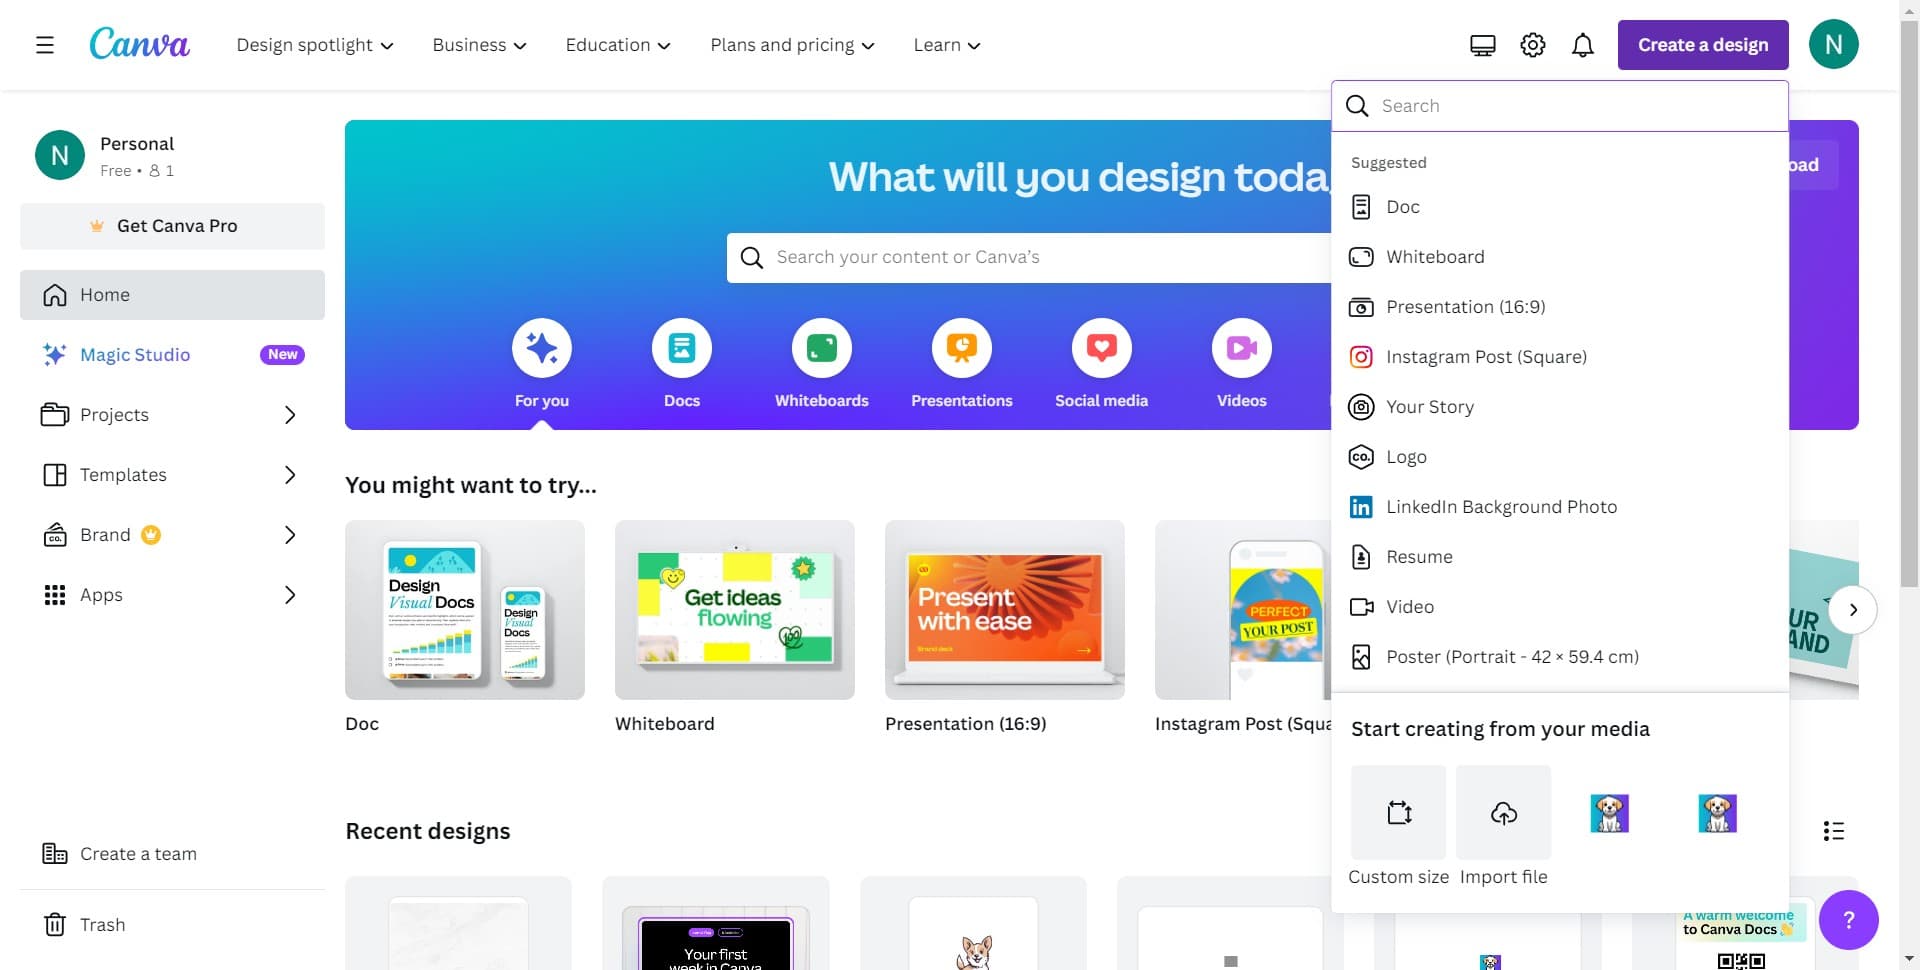Select the Whiteboards category icon
This screenshot has height=970, width=1920.
(821, 348)
